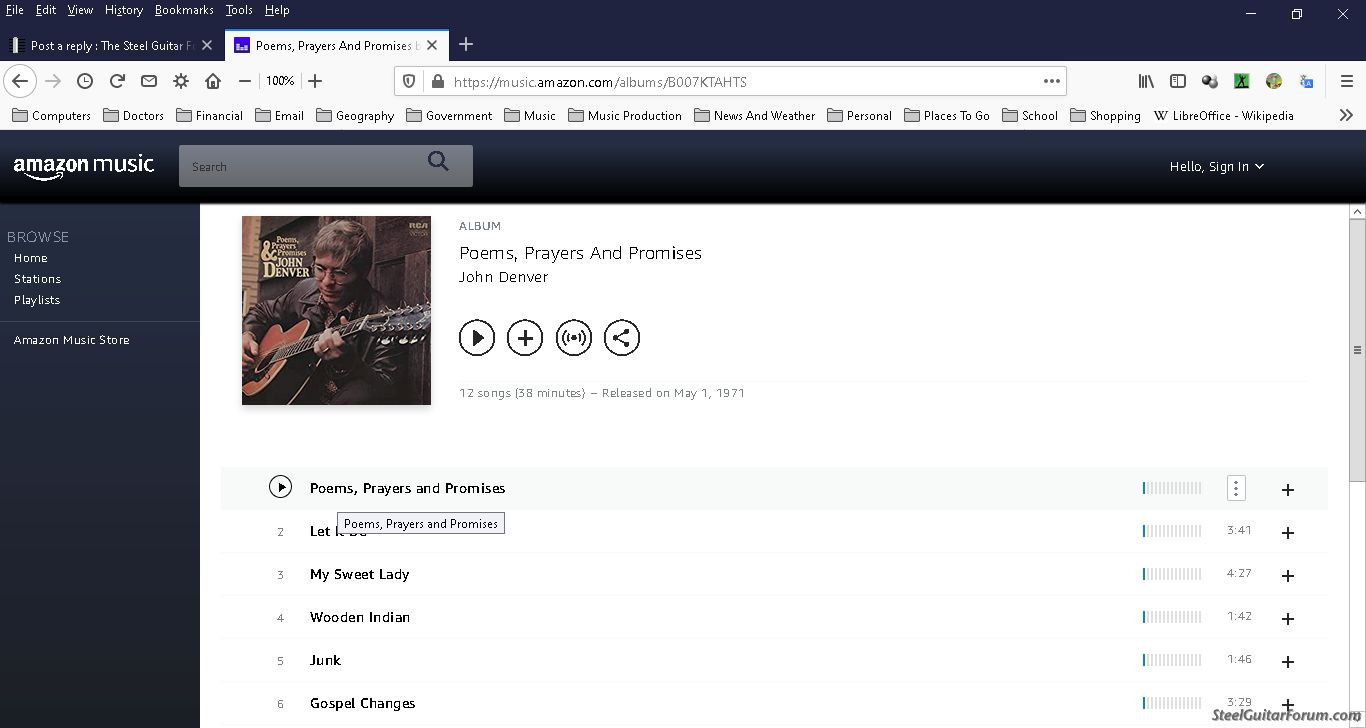Expand Hello, Sign In dropdown
The image size is (1366, 728).
click(x=1217, y=167)
